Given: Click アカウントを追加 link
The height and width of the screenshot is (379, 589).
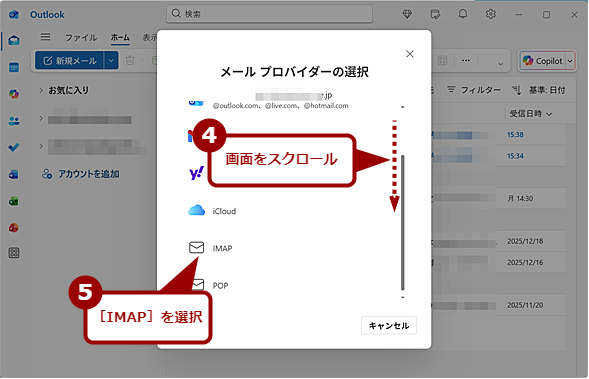Looking at the screenshot, I should click(x=81, y=174).
